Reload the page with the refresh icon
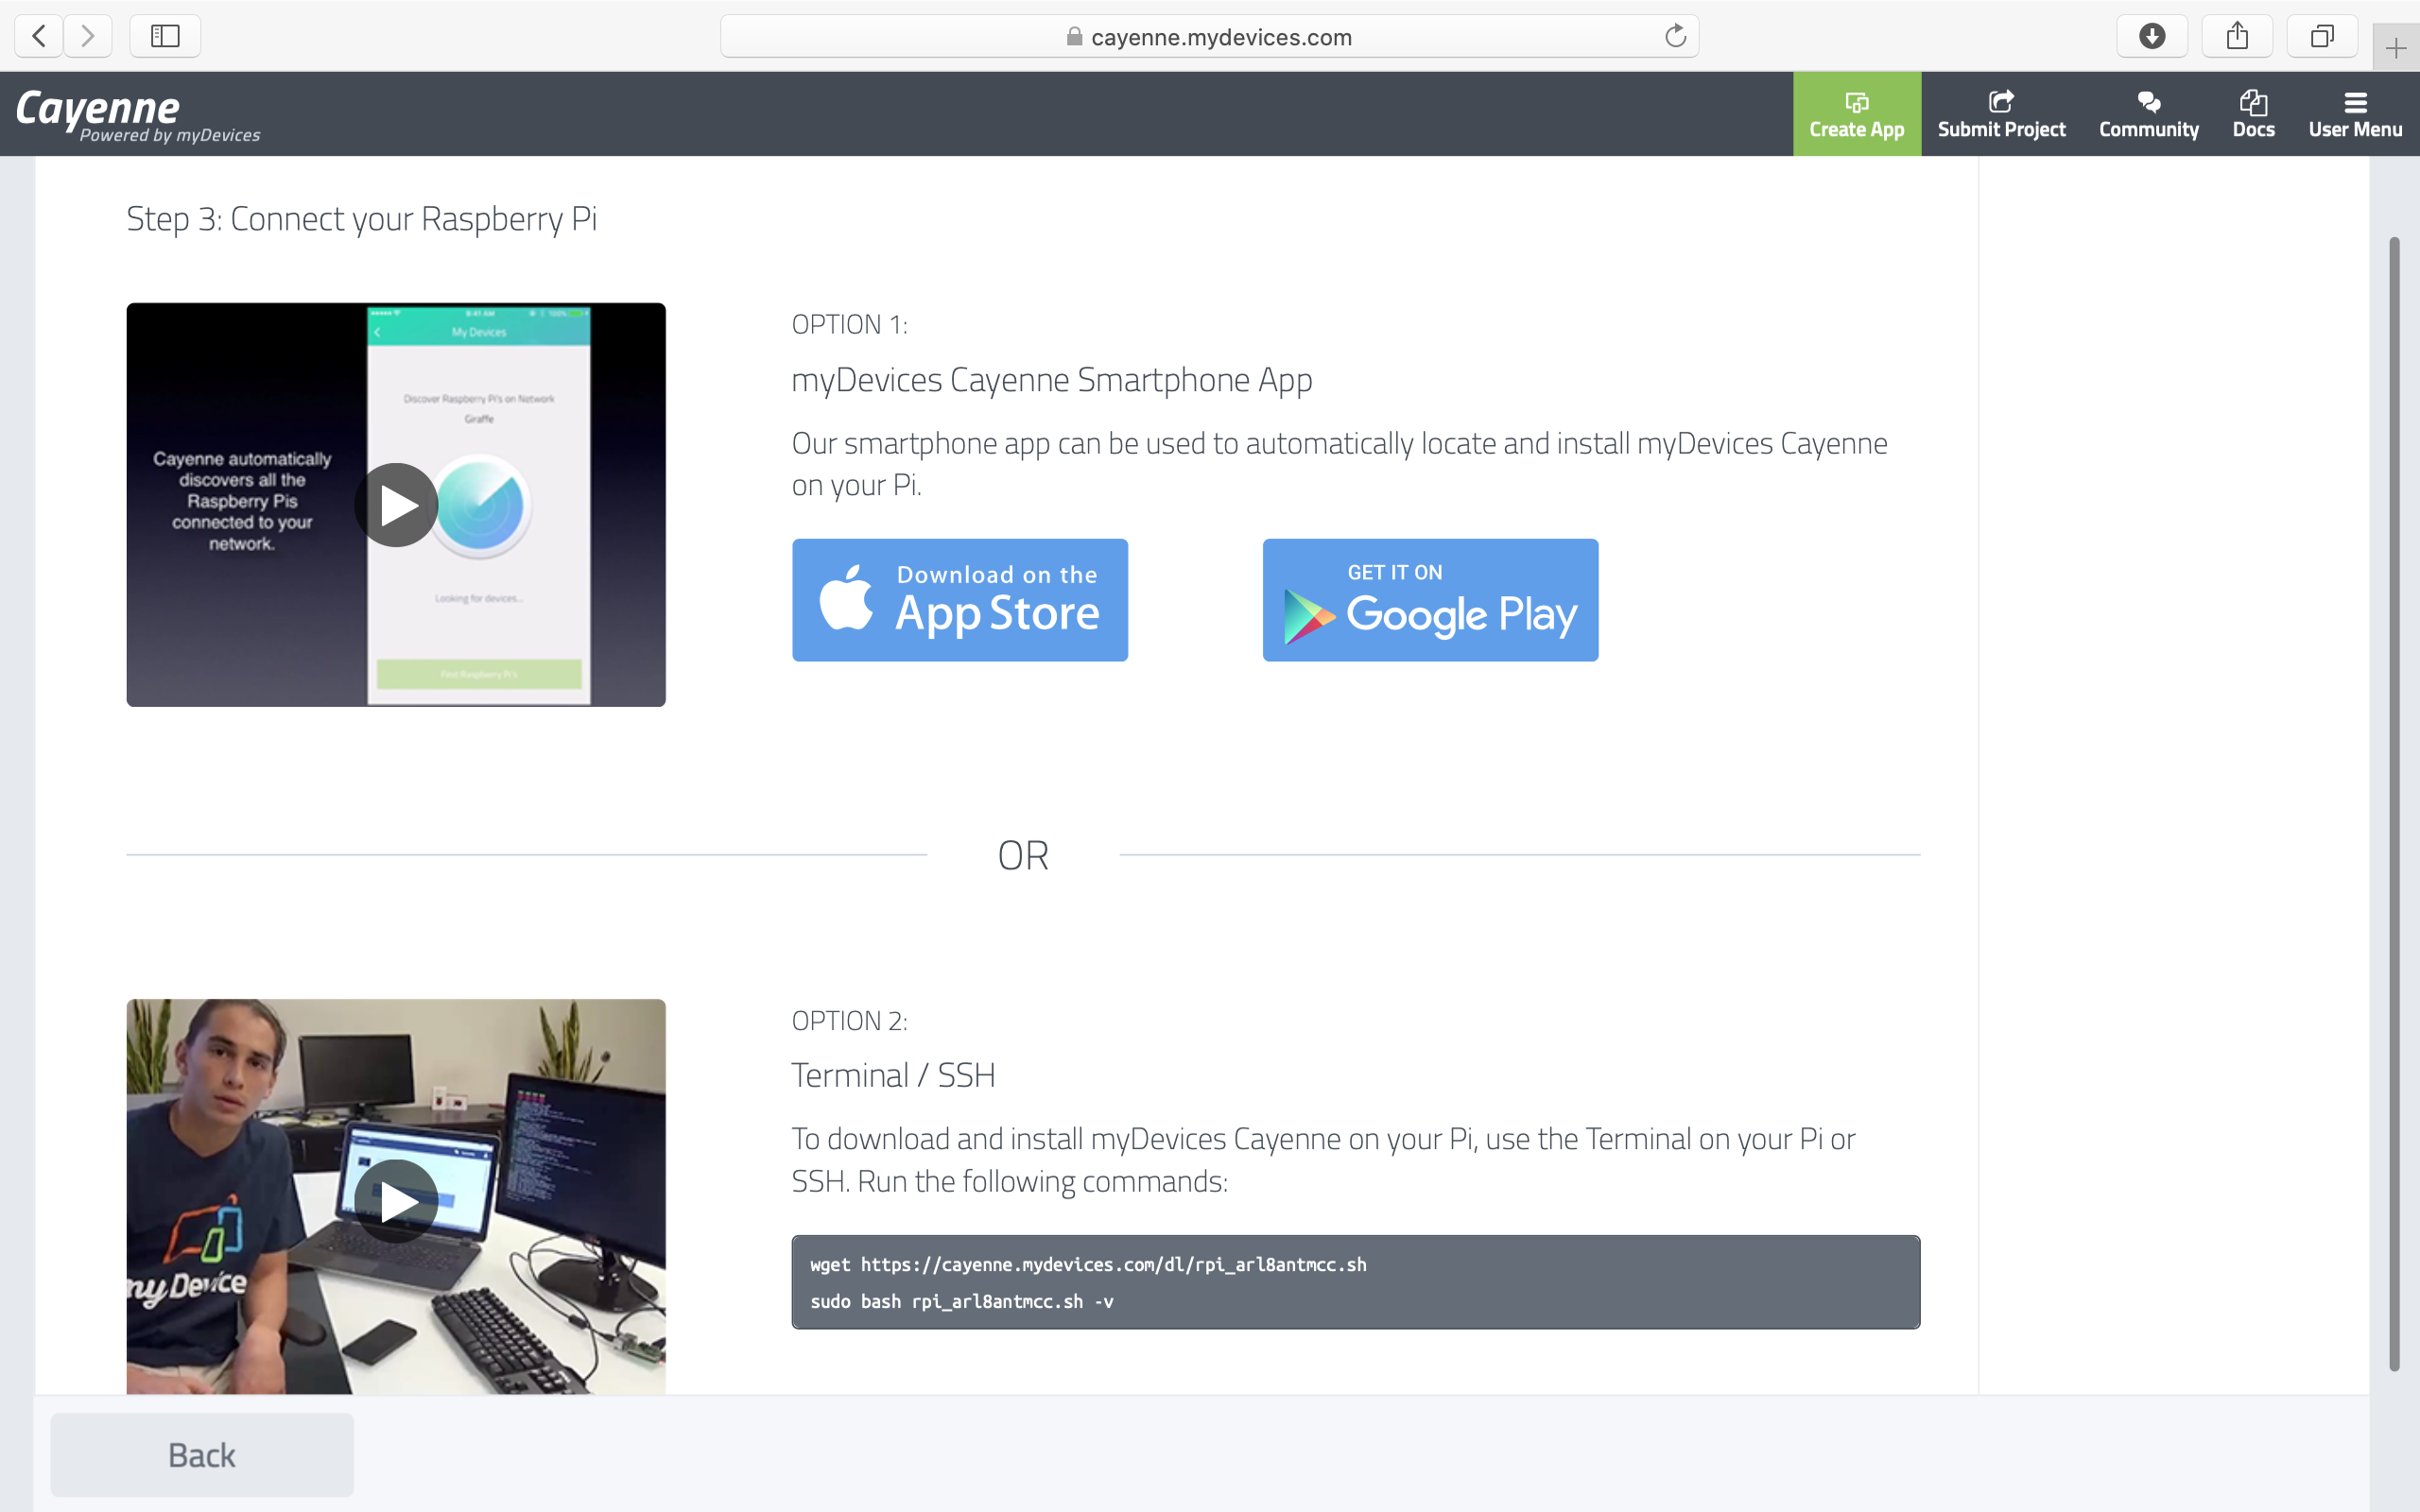The image size is (2420, 1512). coord(1675,37)
